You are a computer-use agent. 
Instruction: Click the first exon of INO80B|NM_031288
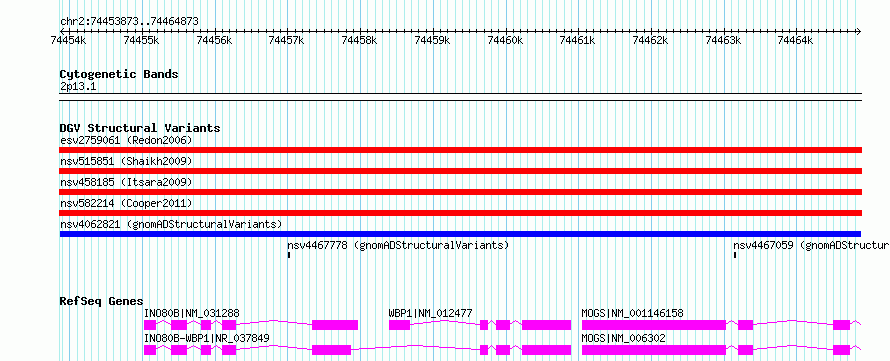coord(150,325)
